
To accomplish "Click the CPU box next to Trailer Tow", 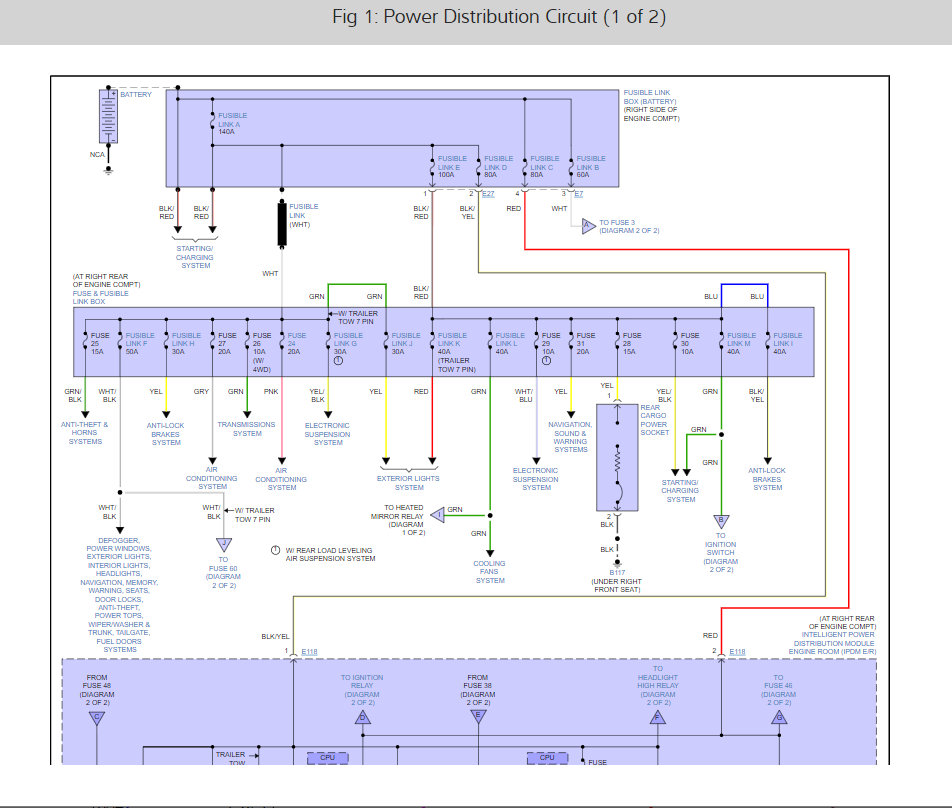I will point(327,757).
